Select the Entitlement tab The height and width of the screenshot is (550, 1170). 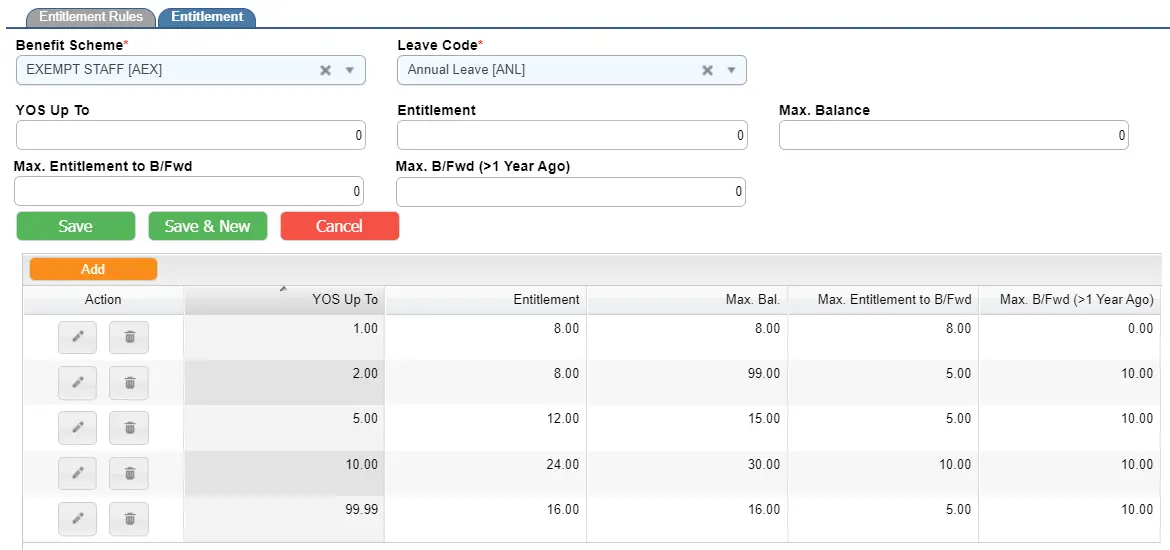pos(207,16)
